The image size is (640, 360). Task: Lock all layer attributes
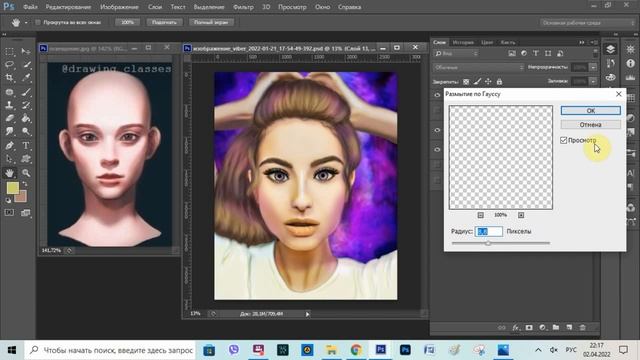[x=499, y=82]
